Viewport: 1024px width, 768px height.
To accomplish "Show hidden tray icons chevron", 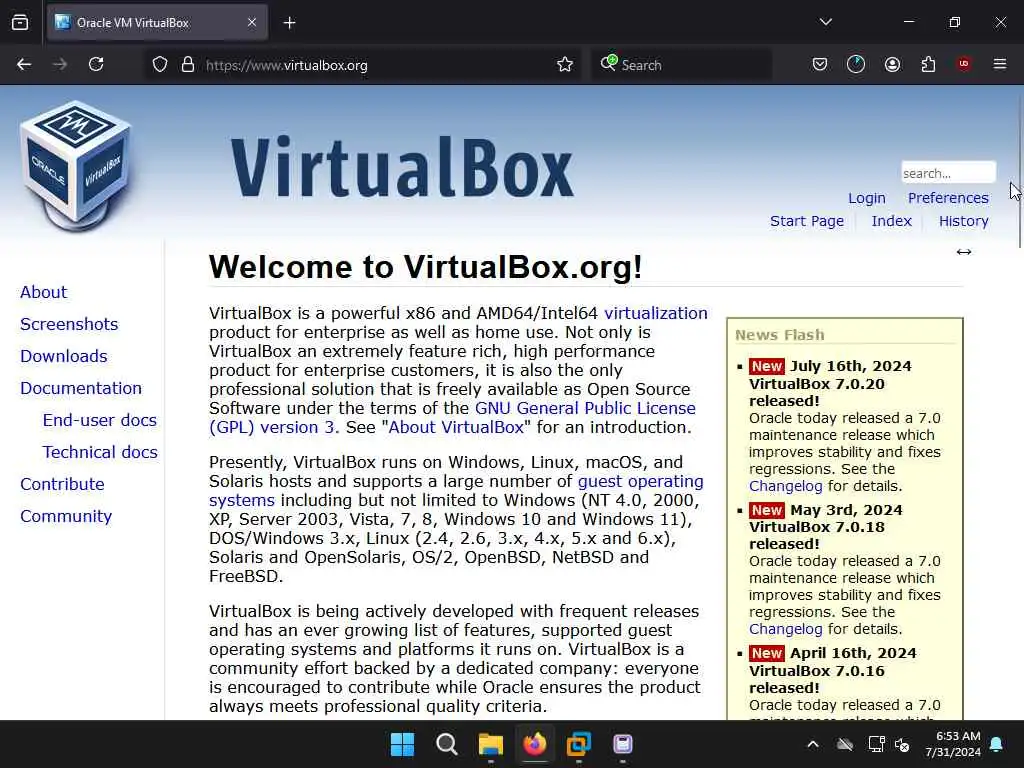I will coord(813,744).
